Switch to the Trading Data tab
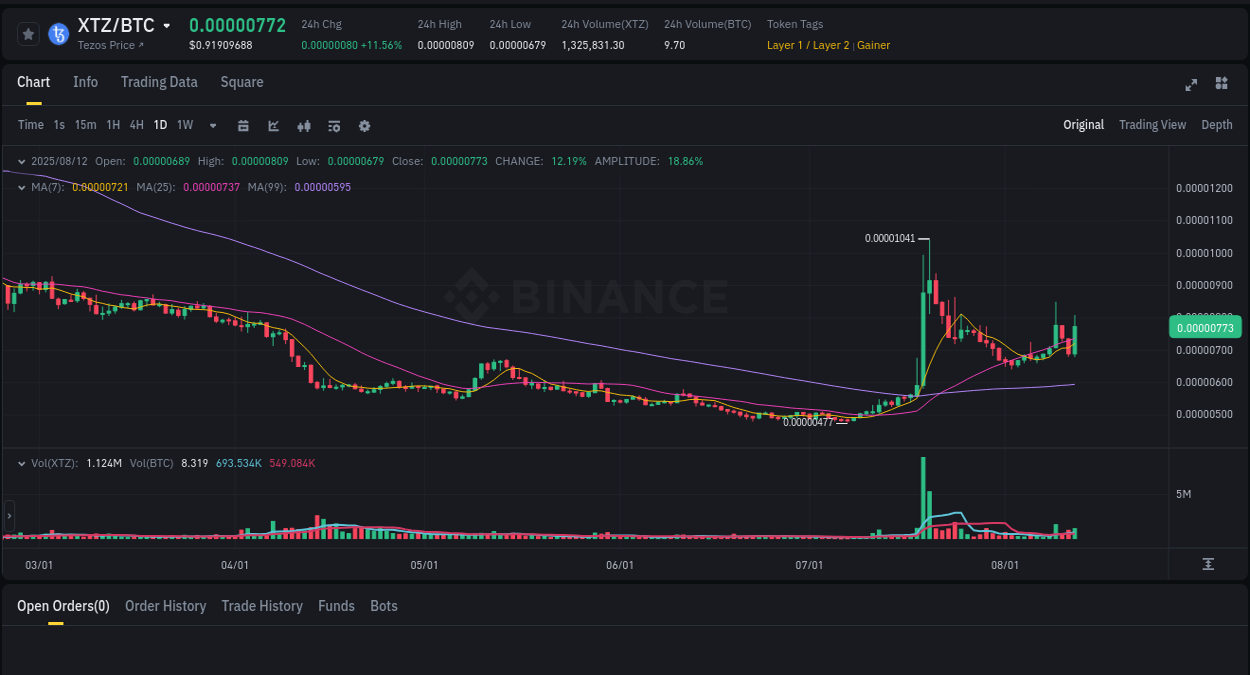The image size is (1250, 675). pos(159,82)
